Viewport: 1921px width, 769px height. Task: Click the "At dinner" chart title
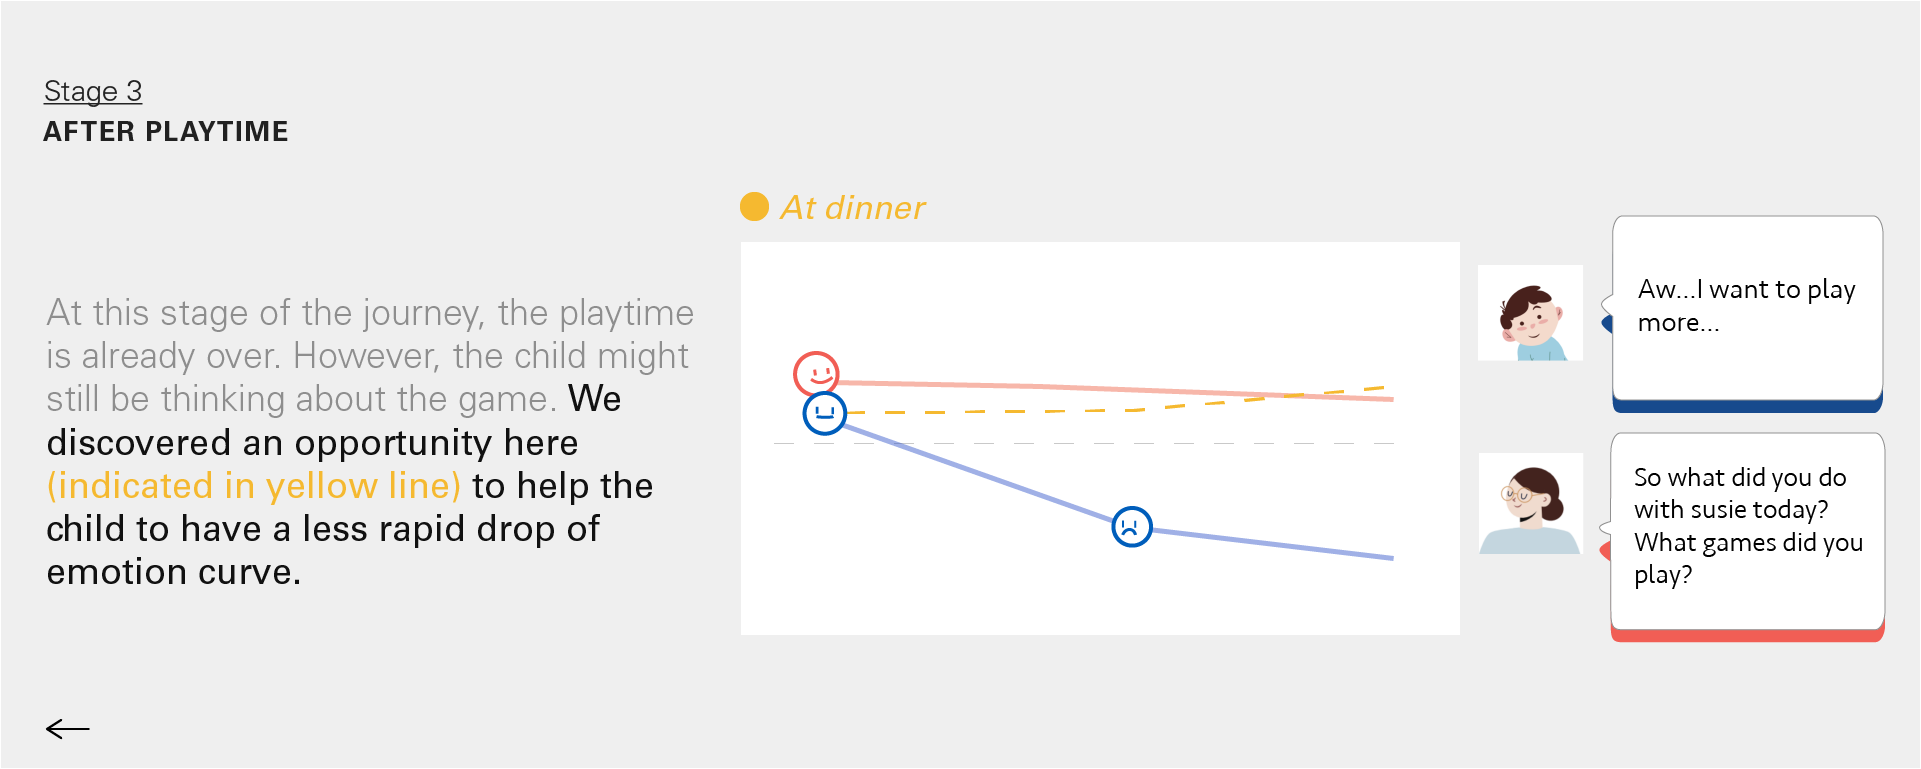click(853, 207)
